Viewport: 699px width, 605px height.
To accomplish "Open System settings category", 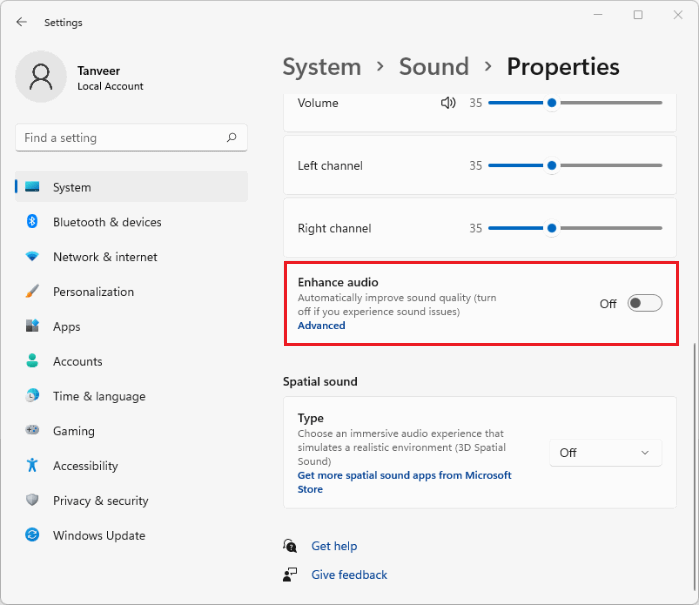I will pos(132,187).
